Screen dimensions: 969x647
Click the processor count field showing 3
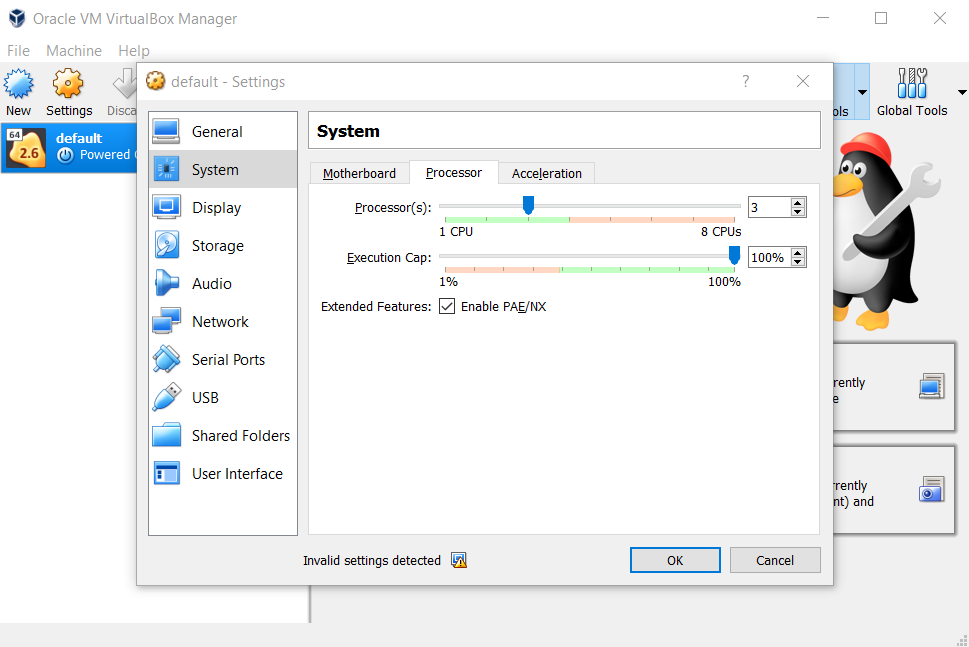point(769,208)
